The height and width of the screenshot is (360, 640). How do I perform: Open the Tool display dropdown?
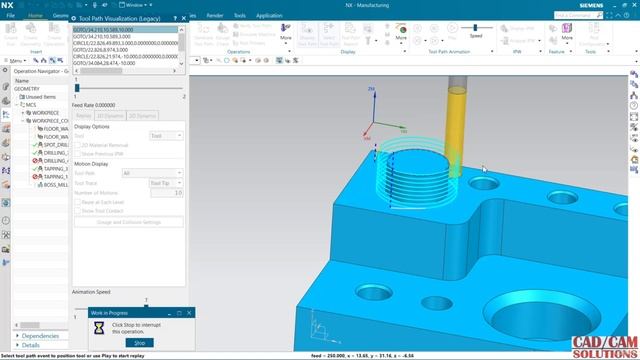click(x=166, y=136)
